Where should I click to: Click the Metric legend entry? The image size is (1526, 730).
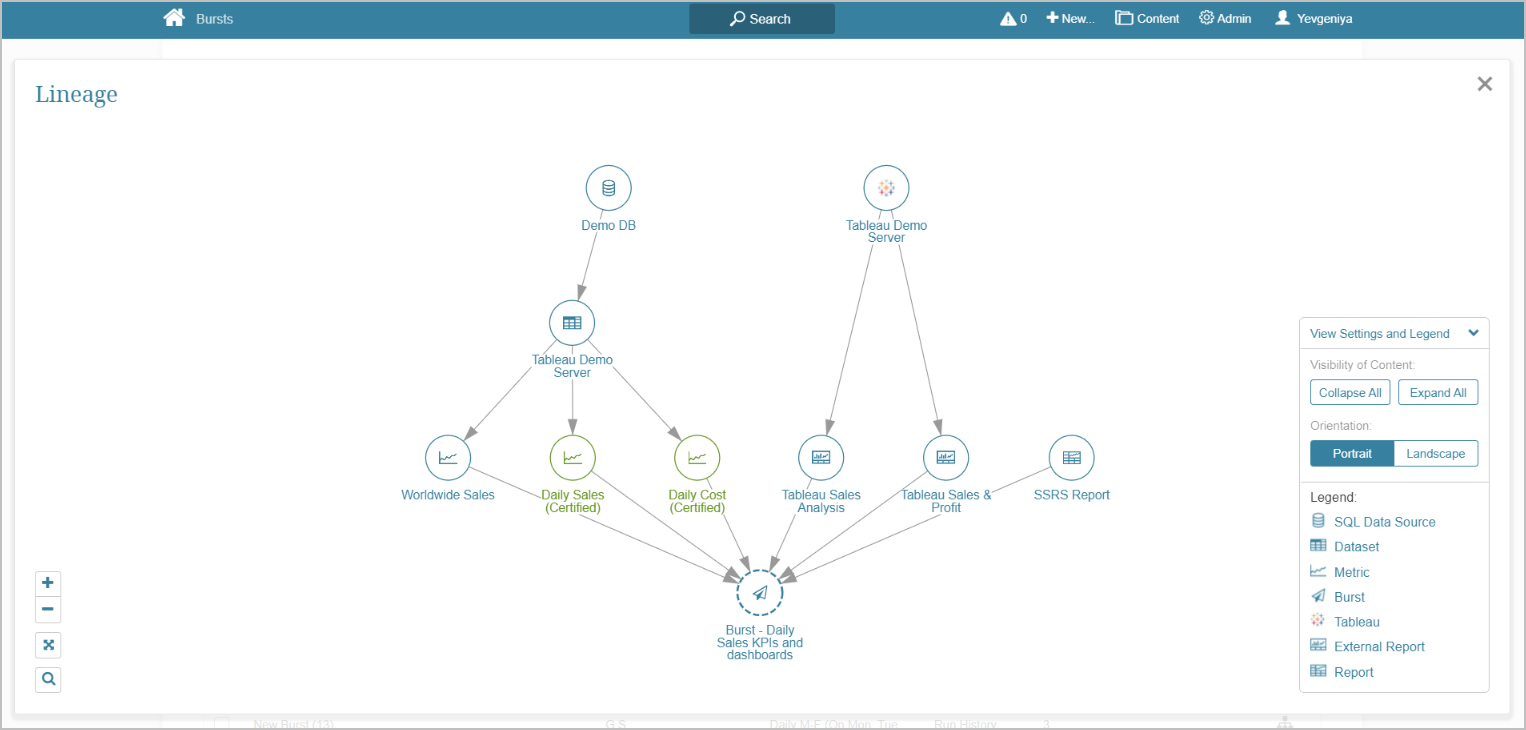pos(1340,572)
